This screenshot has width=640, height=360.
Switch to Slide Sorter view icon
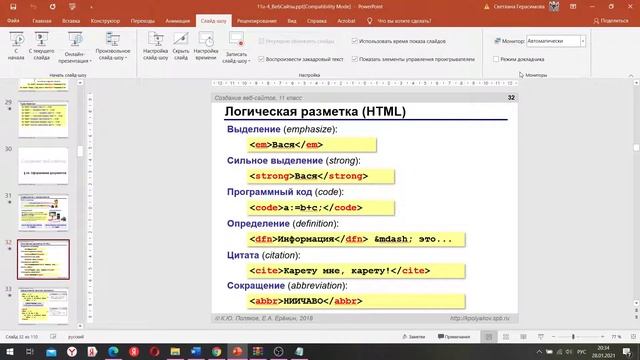coord(506,337)
